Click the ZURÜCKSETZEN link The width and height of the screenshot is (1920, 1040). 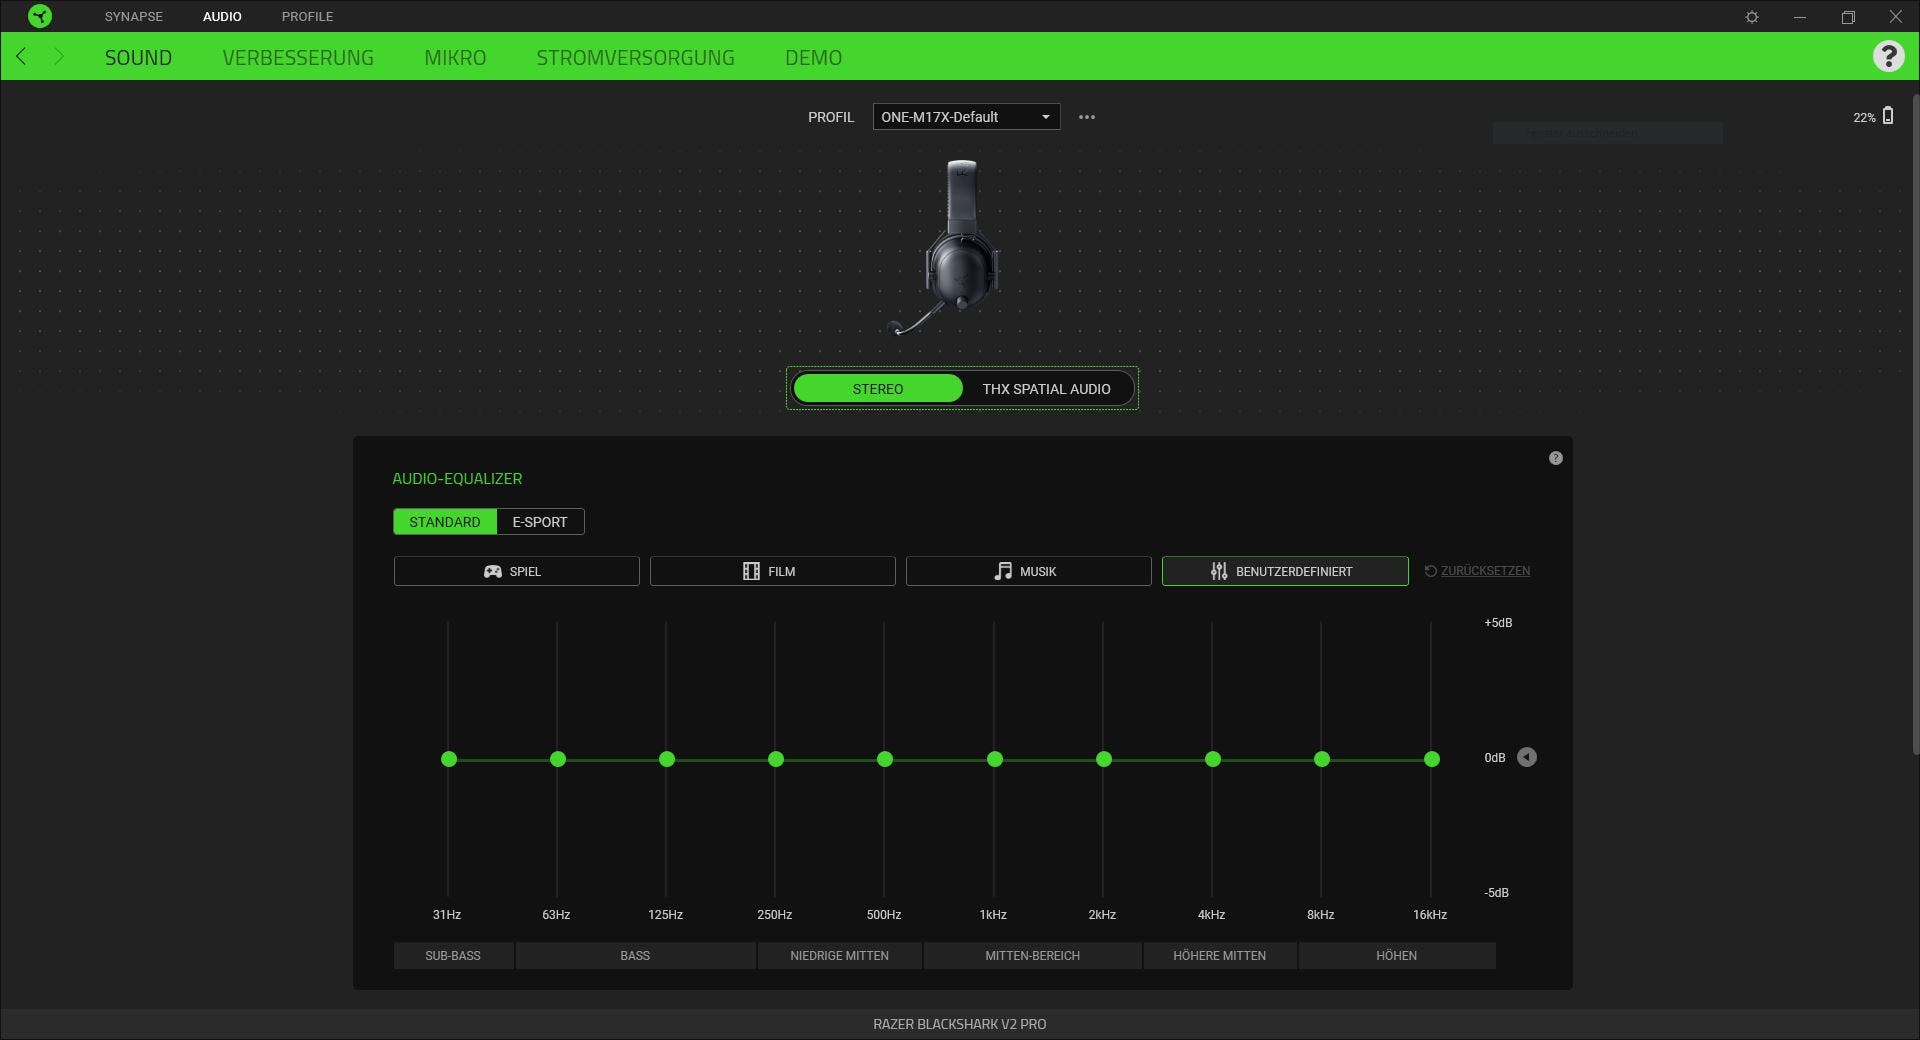tap(1477, 571)
